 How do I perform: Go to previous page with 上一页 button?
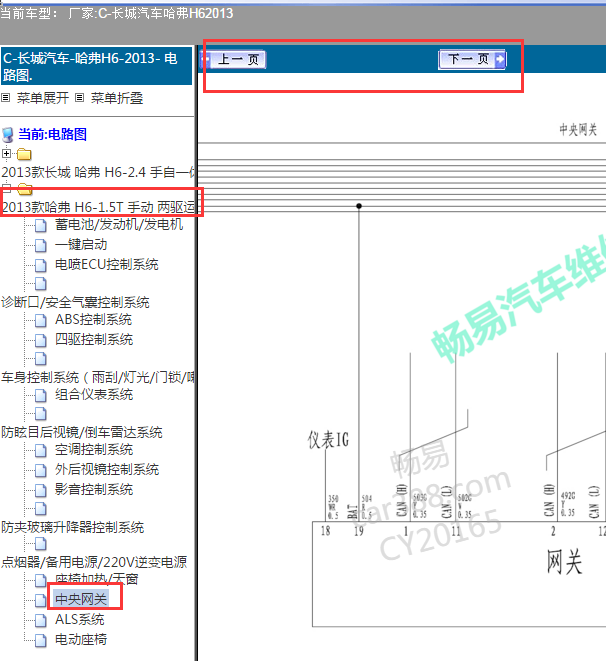point(234,59)
